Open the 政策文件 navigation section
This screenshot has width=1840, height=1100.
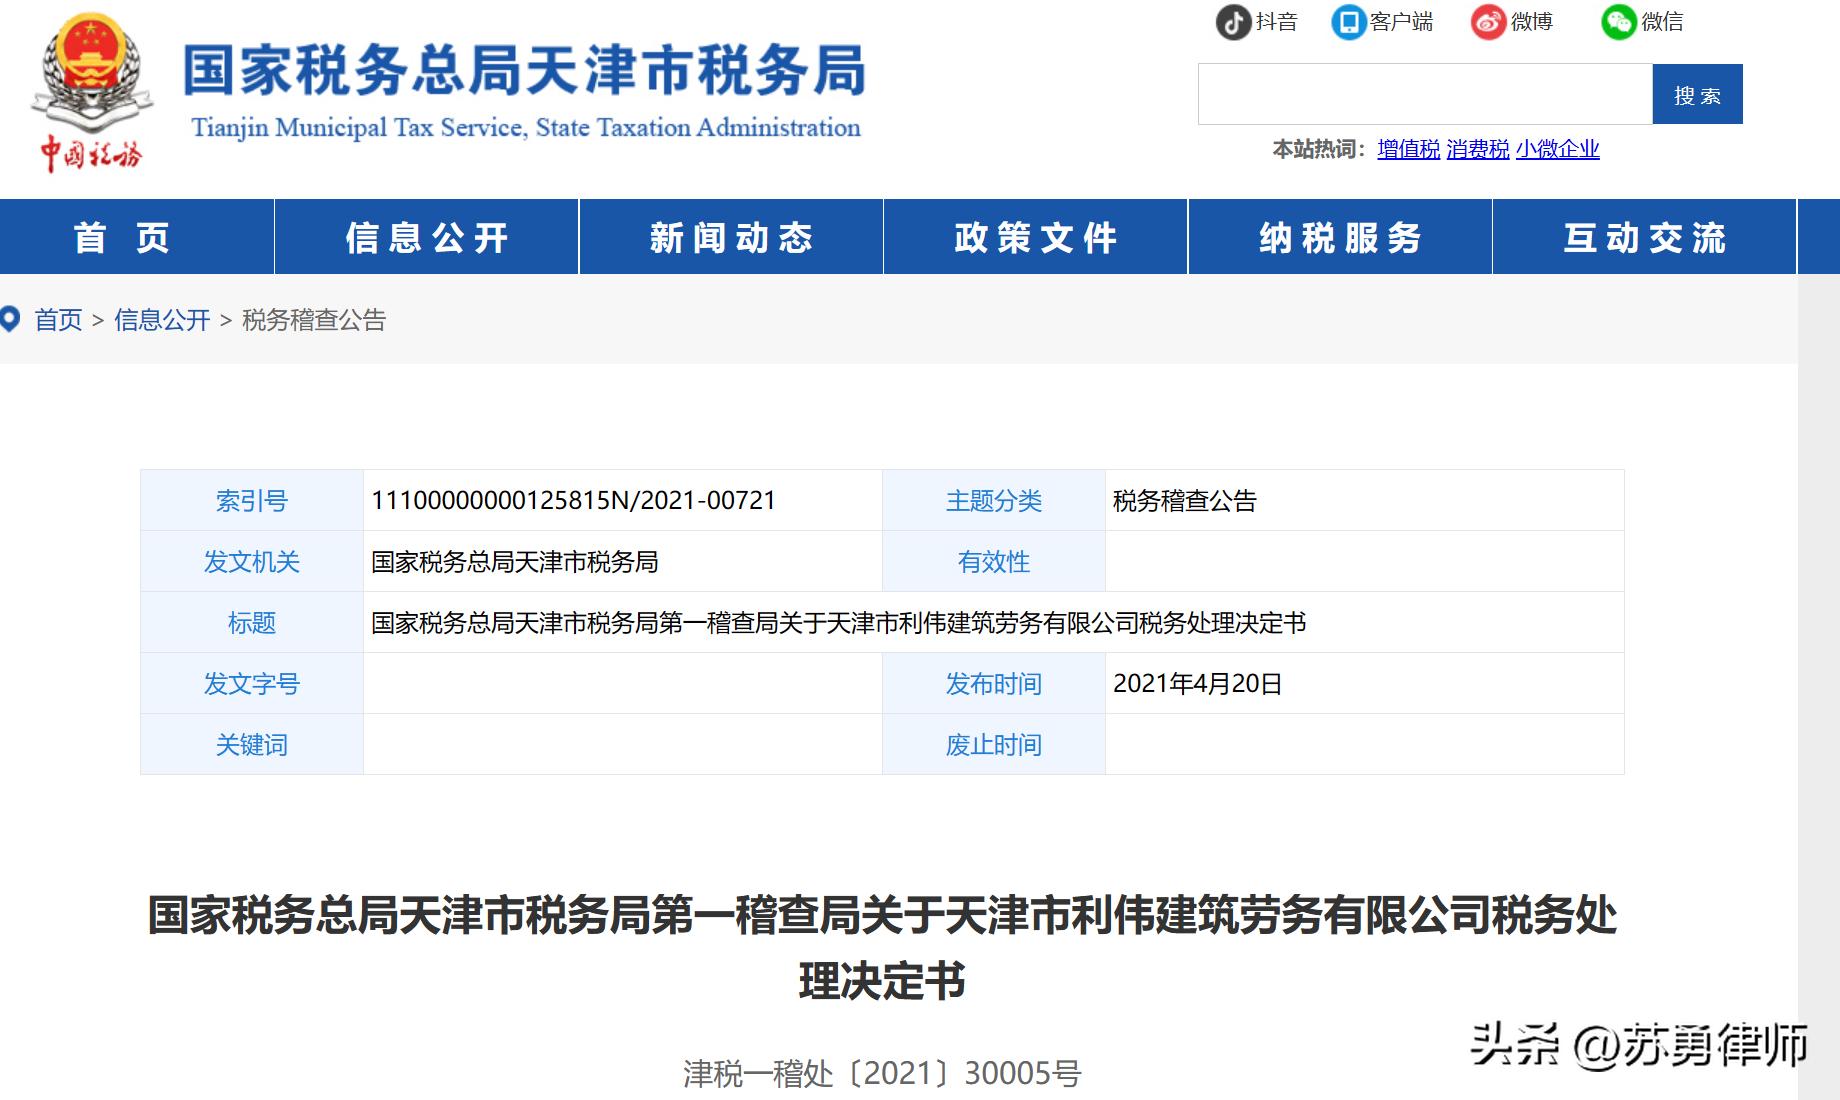[1035, 237]
